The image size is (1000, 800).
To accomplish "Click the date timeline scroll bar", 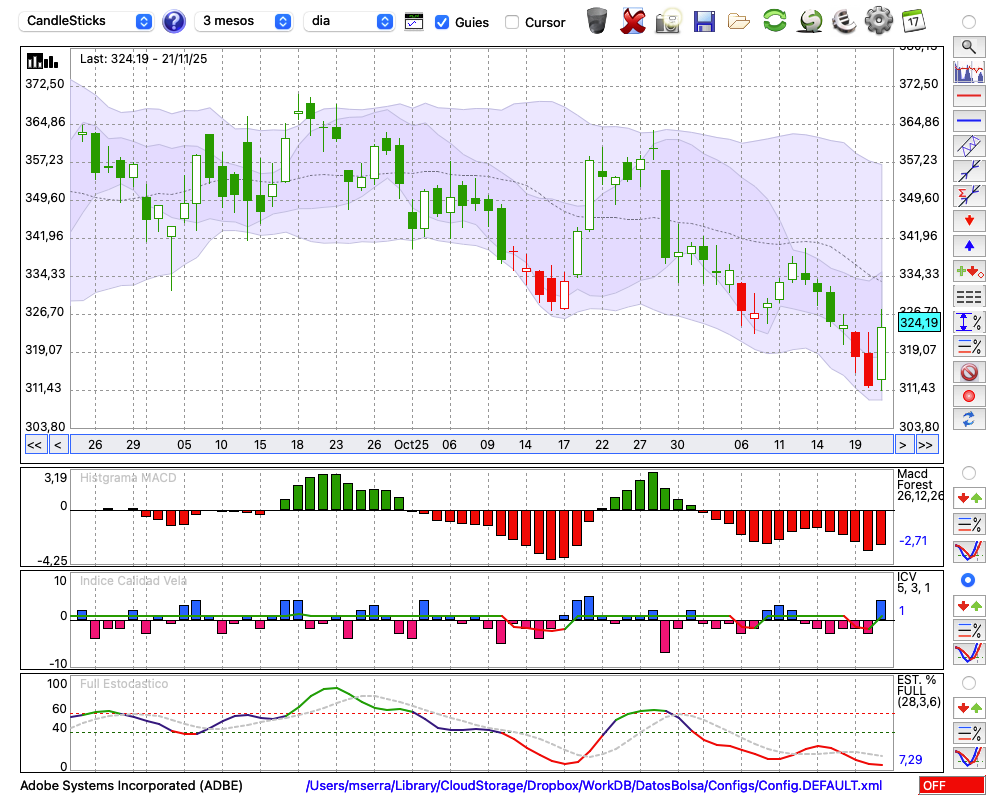I will click(480, 444).
